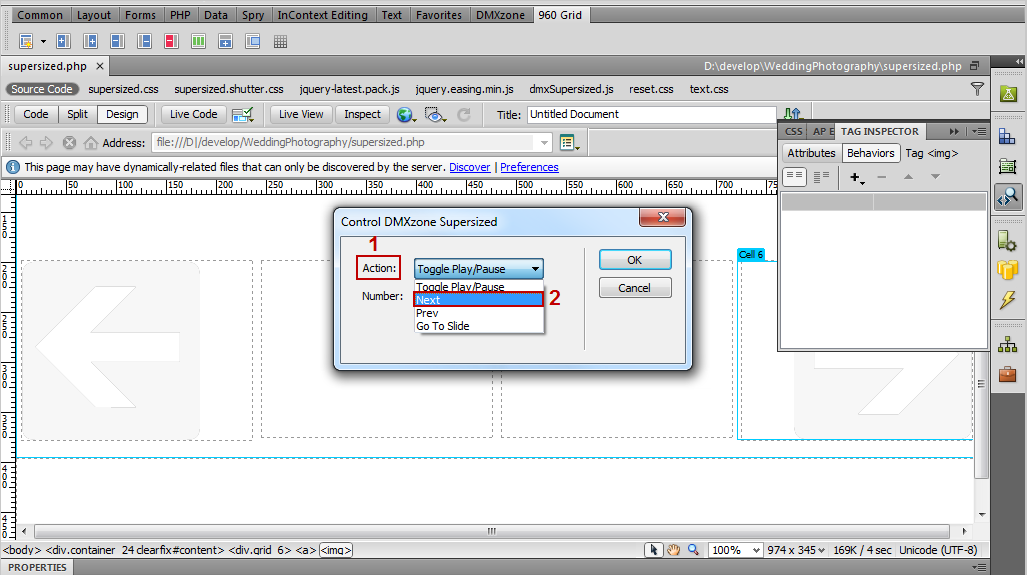This screenshot has width=1027, height=575.
Task: Select the Hand tool in status bar
Action: point(673,550)
